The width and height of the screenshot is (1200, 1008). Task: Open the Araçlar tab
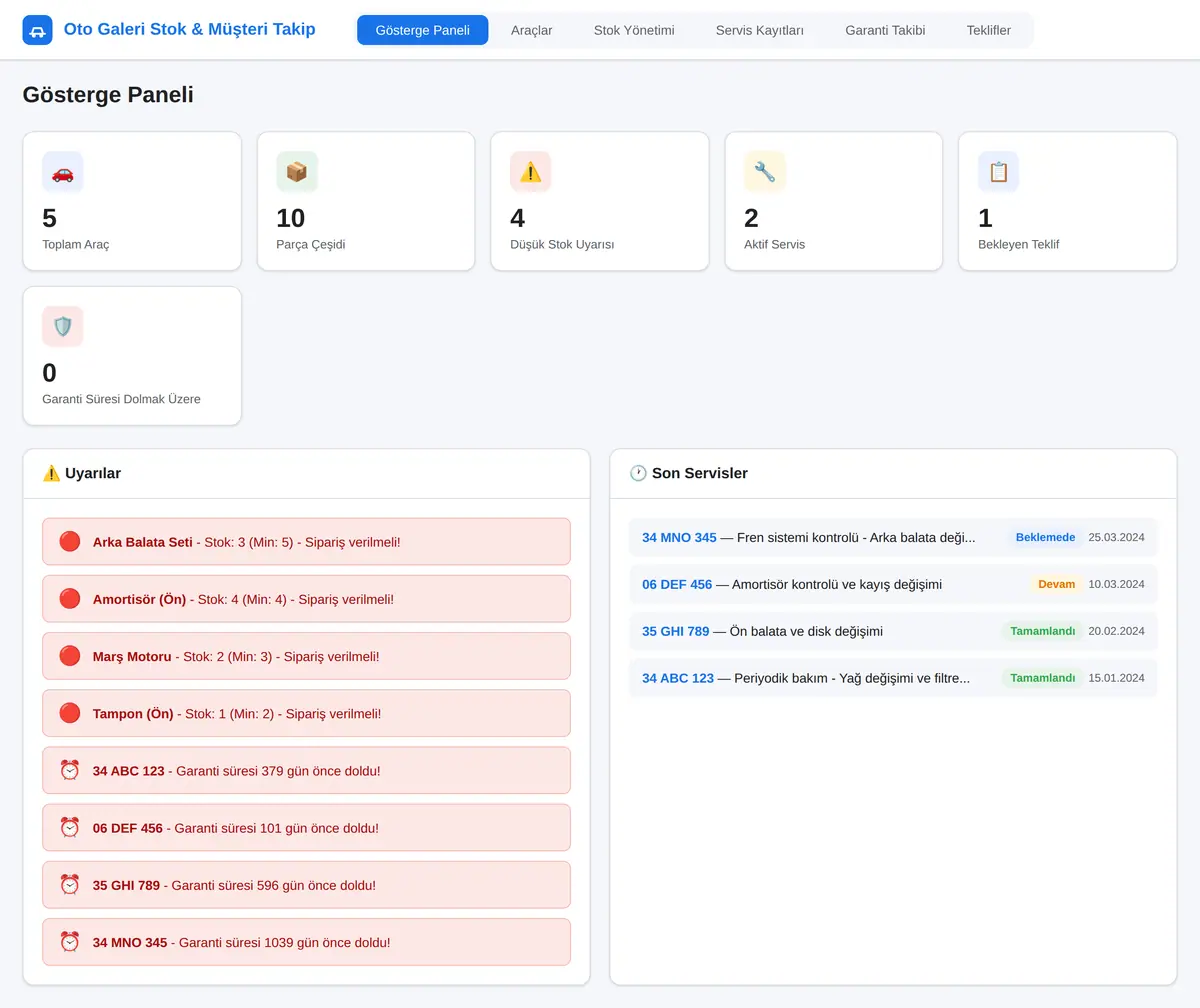coord(532,30)
